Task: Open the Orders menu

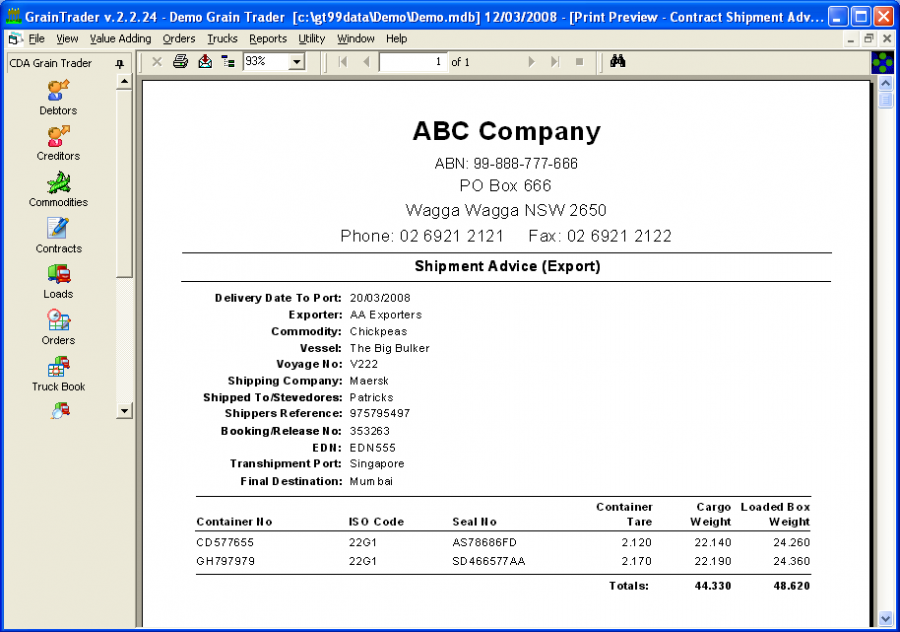Action: 179,38
